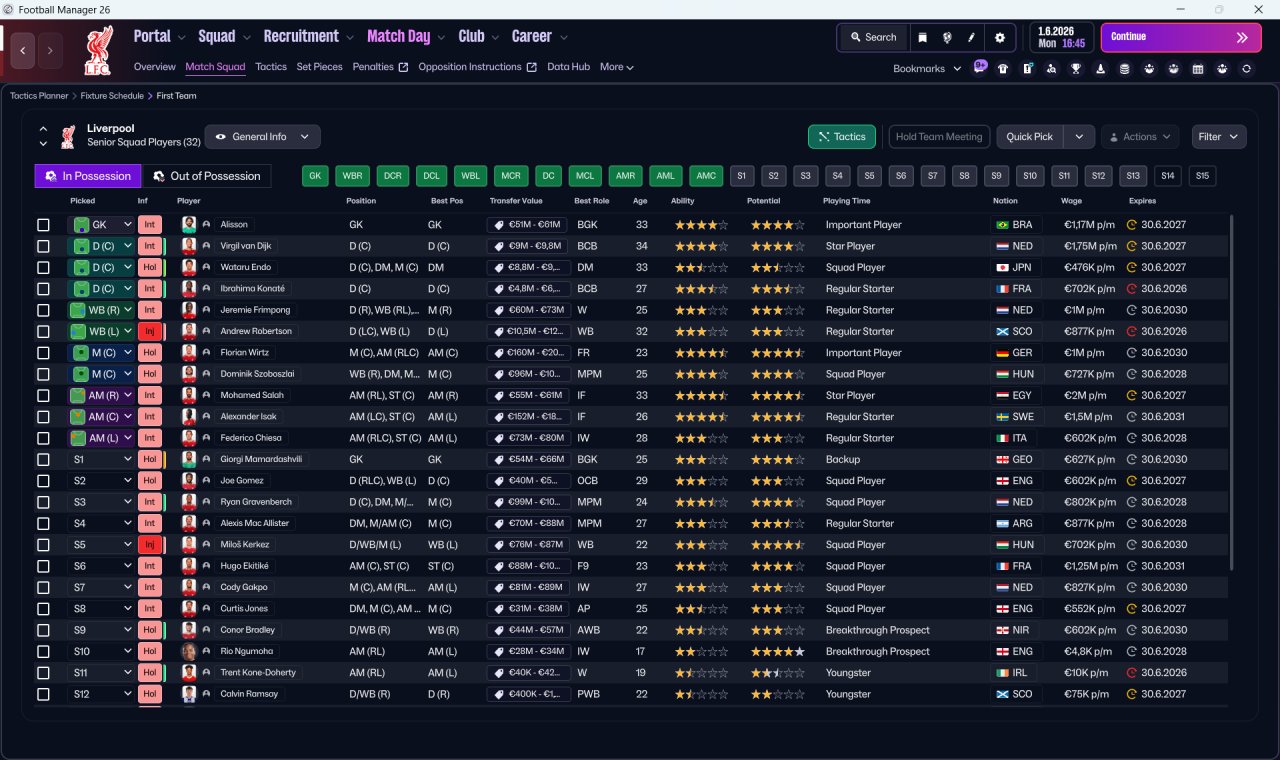
Task: Check the box next to Florian Wirtz
Action: 43,352
